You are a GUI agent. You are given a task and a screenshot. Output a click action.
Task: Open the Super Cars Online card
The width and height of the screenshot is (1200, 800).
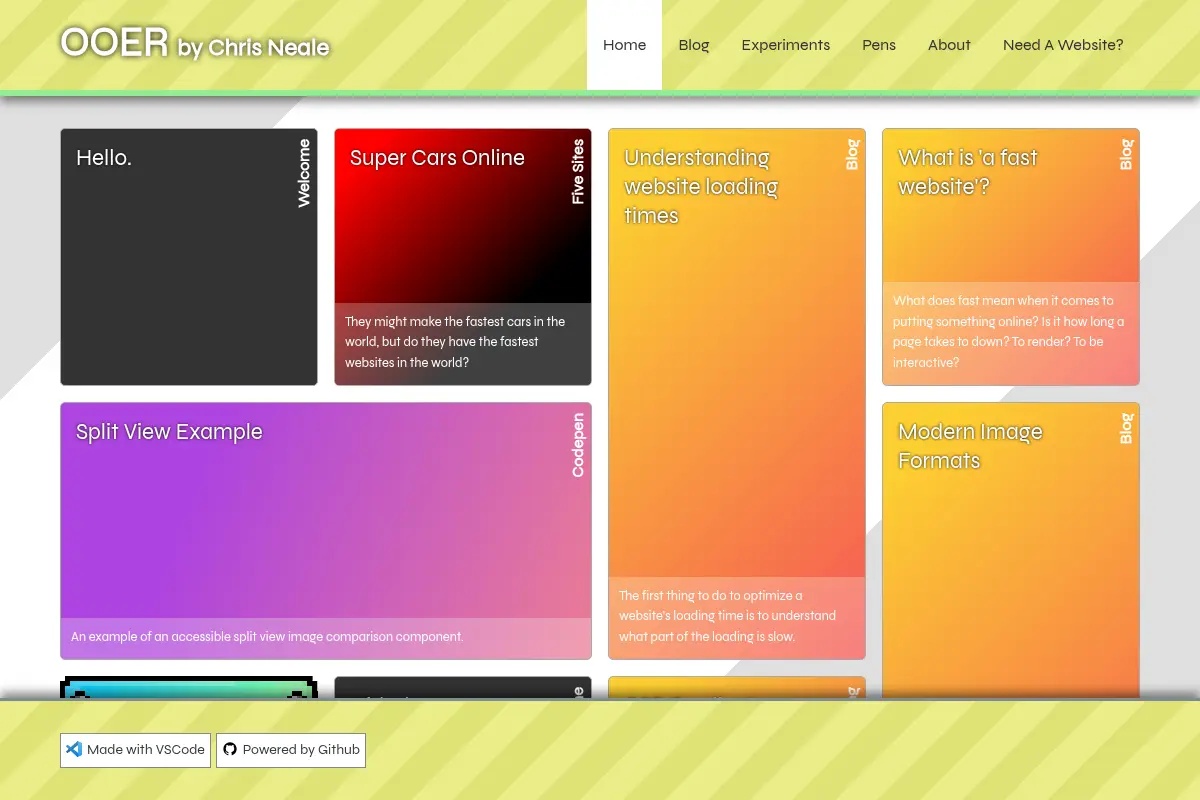pos(463,257)
